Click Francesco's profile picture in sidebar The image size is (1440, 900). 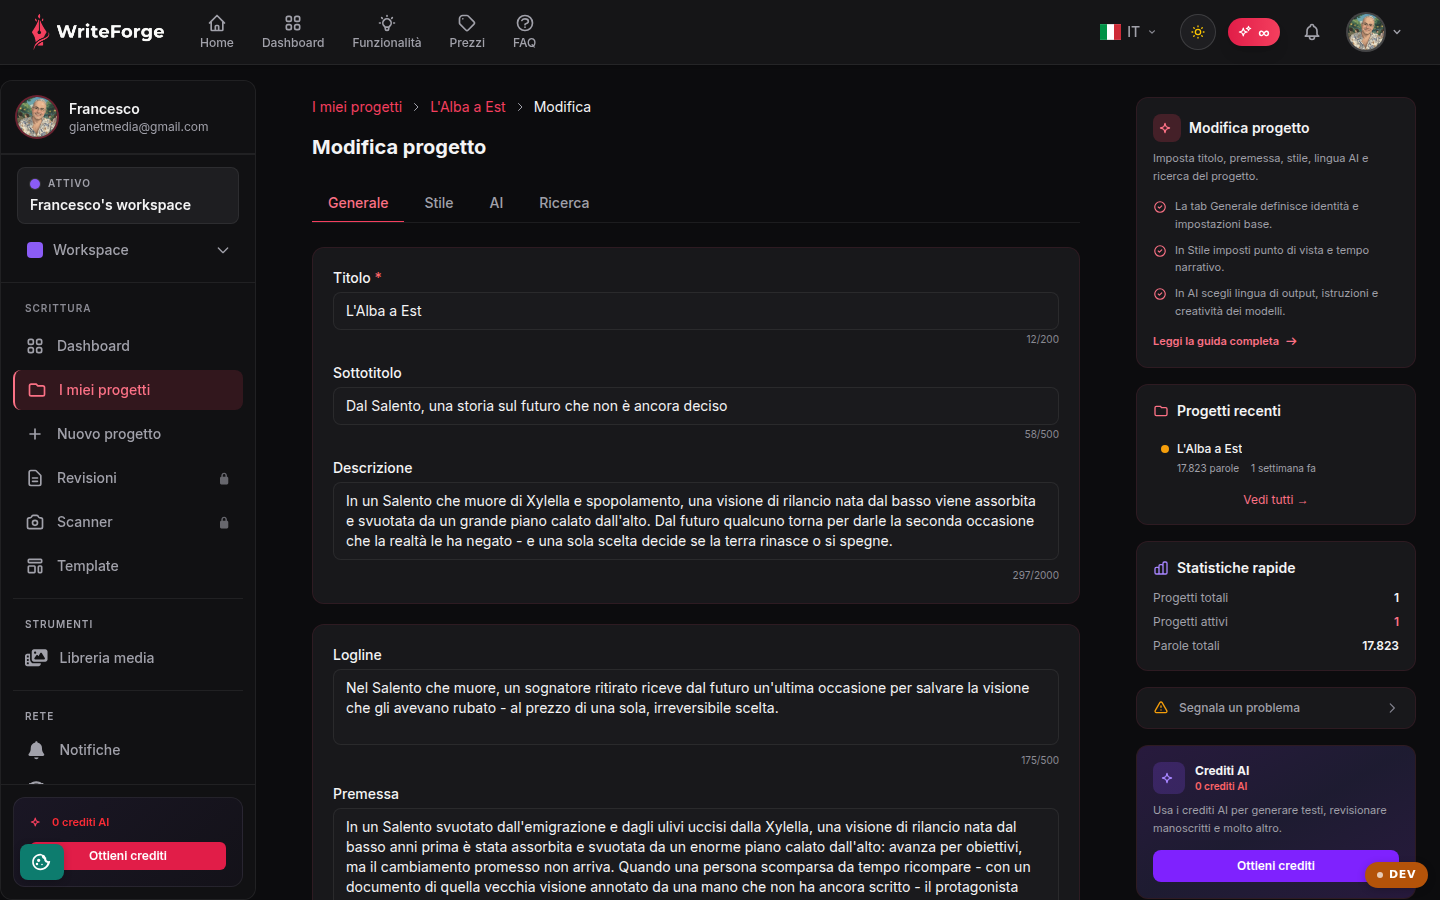(x=37, y=117)
